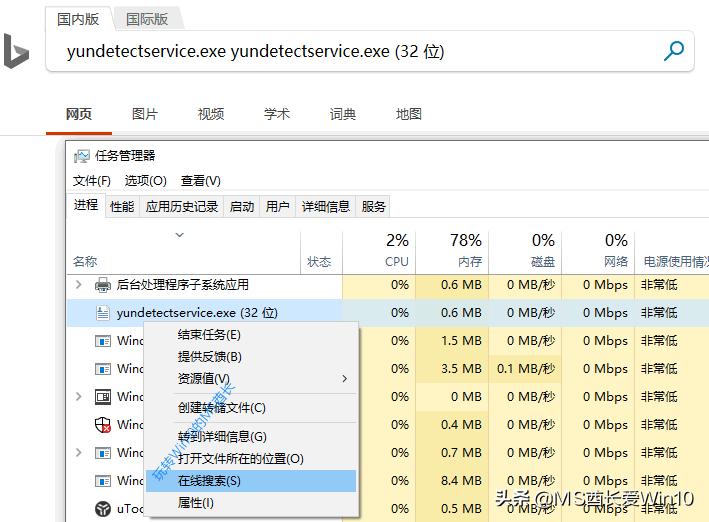Switch to the 进程 tab
The height and width of the screenshot is (522, 709).
click(x=86, y=205)
